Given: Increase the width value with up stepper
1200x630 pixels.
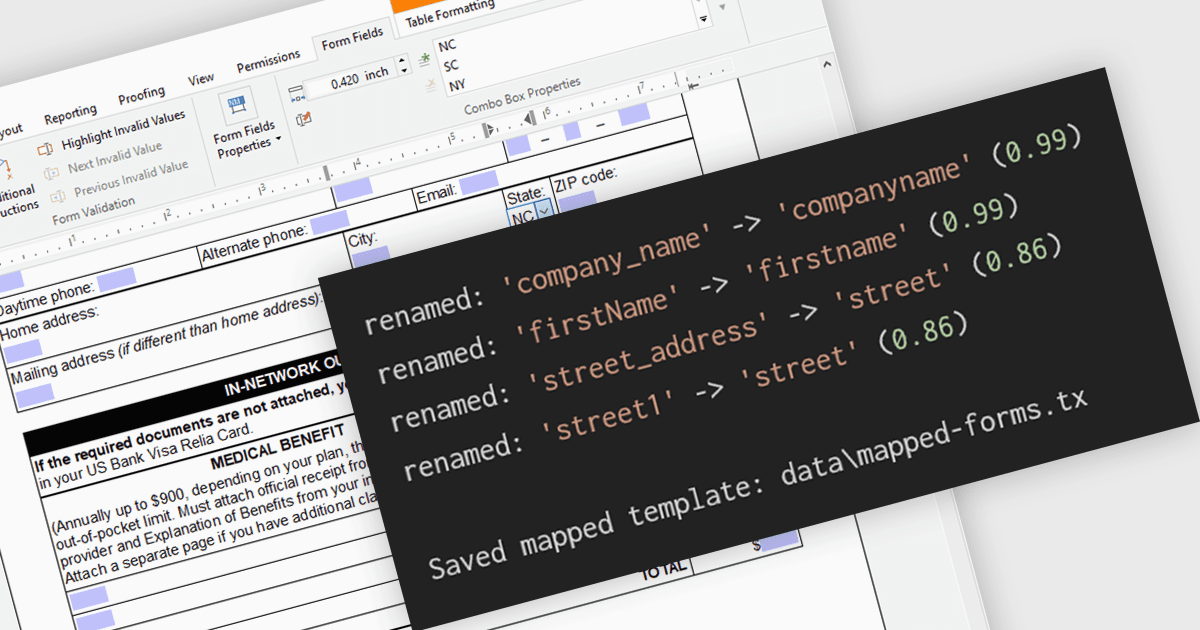Looking at the screenshot, I should tap(403, 61).
